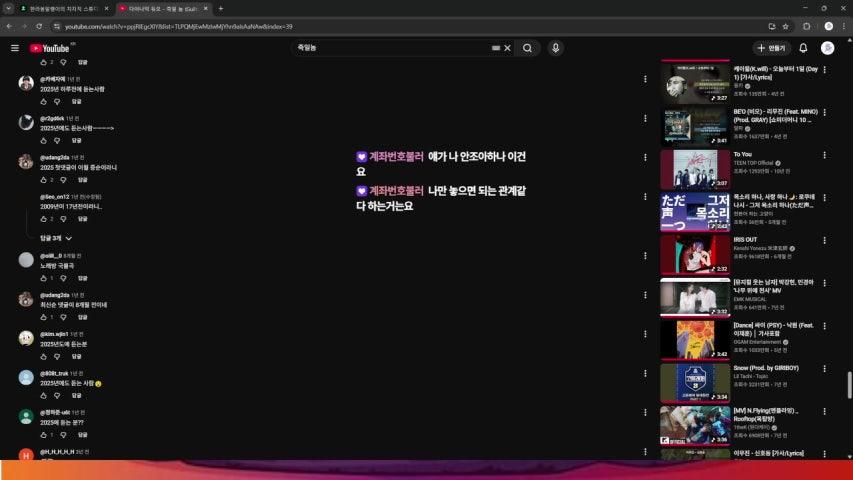Open more options for To You video
Image resolution: width=853 pixels, height=480 pixels.
[x=825, y=155]
